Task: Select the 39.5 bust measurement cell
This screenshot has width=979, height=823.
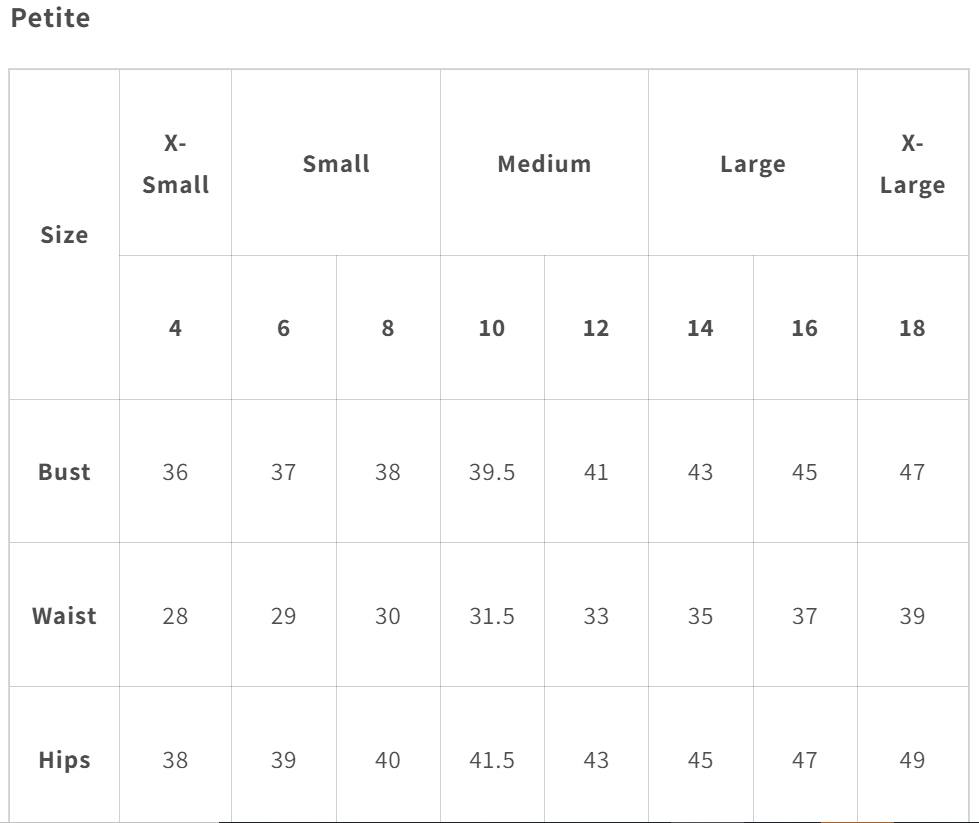Action: coord(492,472)
